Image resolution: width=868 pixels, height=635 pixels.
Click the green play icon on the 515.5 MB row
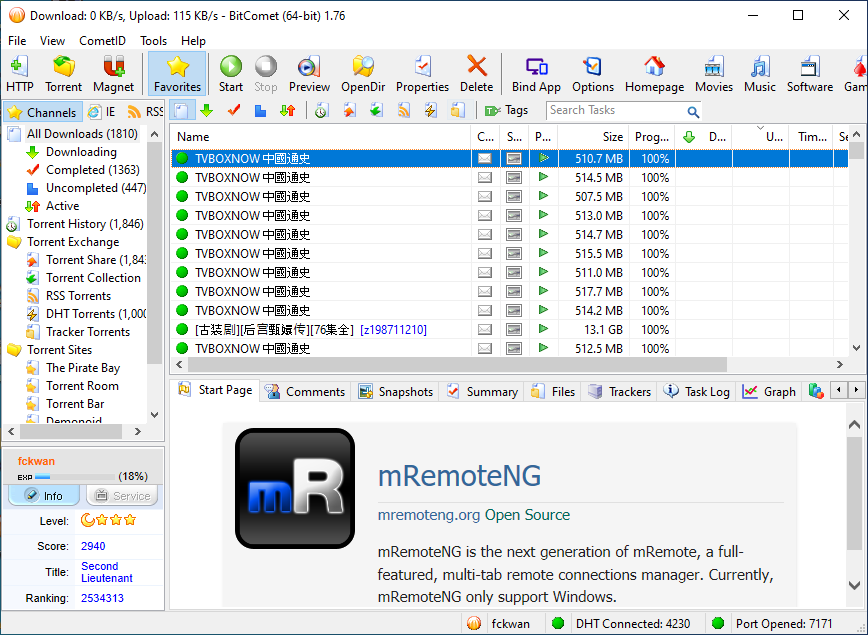(x=543, y=253)
